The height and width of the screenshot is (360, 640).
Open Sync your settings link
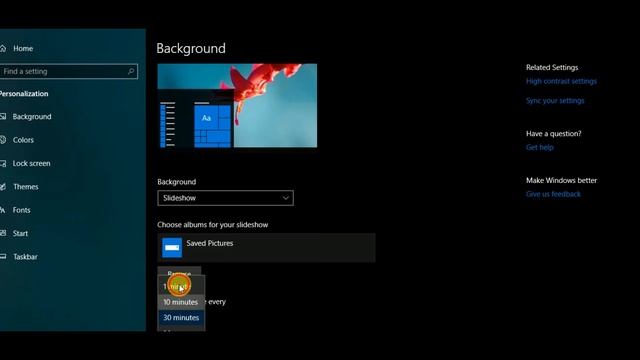coord(555,100)
